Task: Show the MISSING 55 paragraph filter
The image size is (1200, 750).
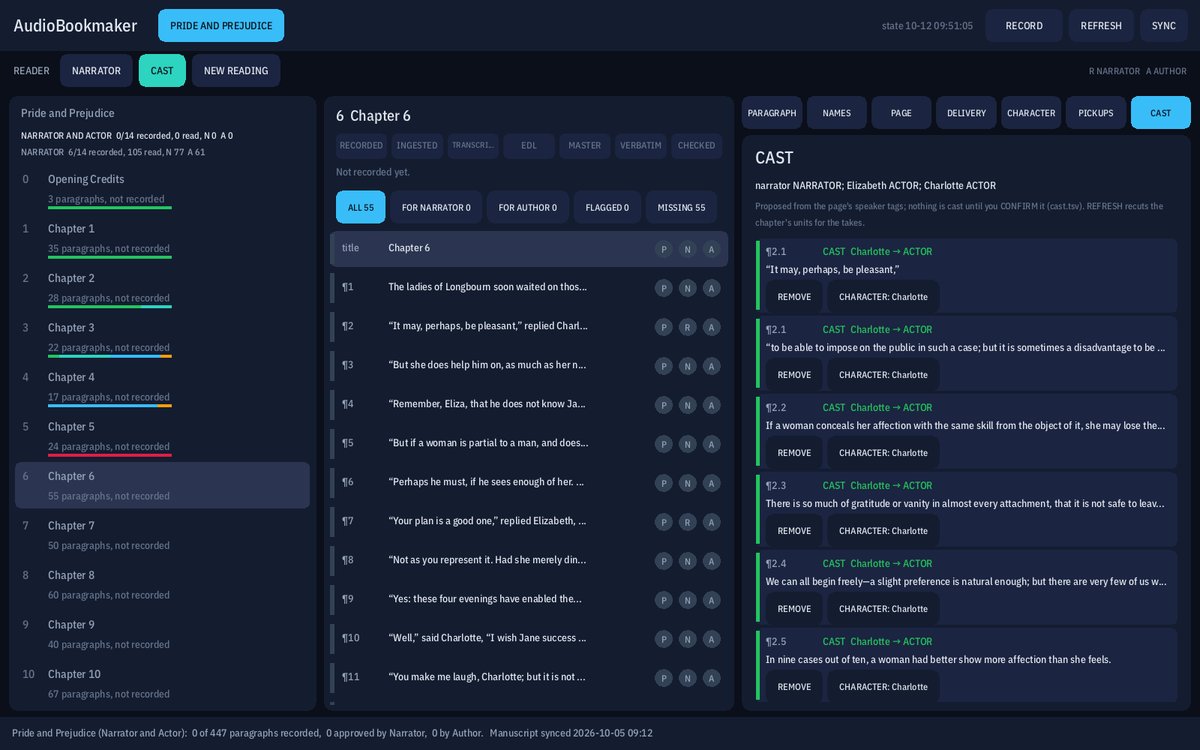Action: coord(681,208)
